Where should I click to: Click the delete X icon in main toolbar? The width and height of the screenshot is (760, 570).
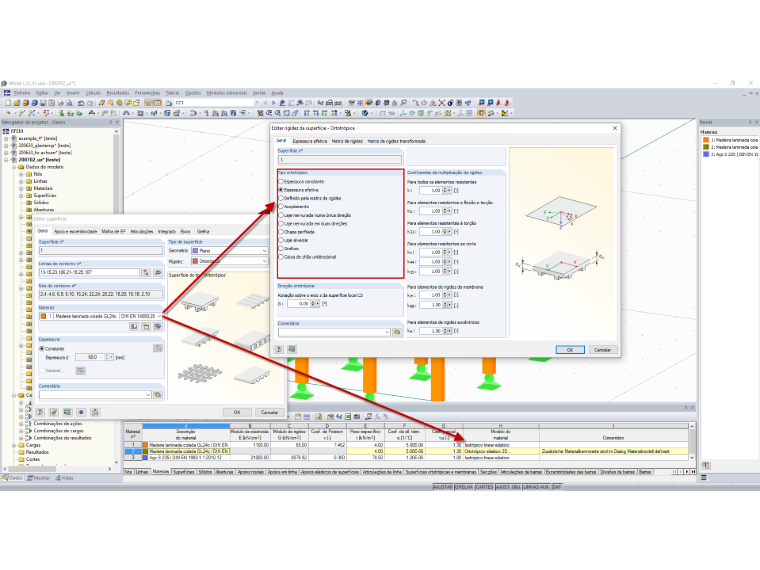(x=442, y=103)
